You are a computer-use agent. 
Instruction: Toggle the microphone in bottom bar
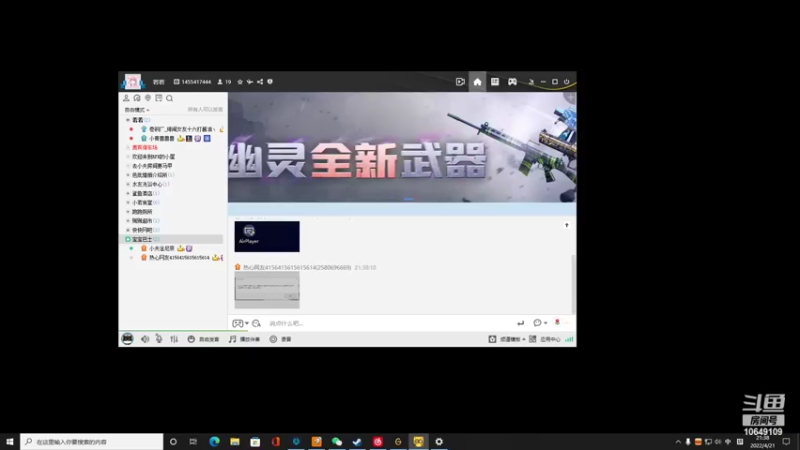click(159, 339)
